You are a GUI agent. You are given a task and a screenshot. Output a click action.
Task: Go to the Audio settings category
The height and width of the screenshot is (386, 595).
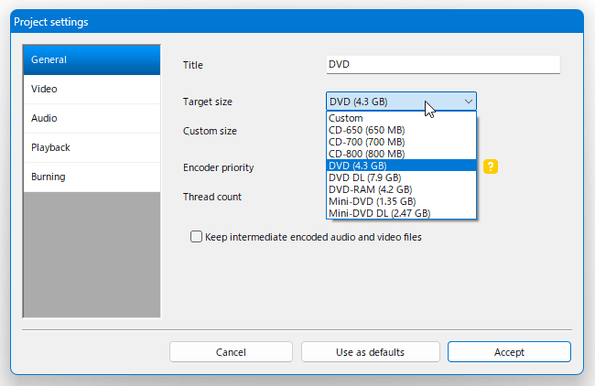point(91,118)
